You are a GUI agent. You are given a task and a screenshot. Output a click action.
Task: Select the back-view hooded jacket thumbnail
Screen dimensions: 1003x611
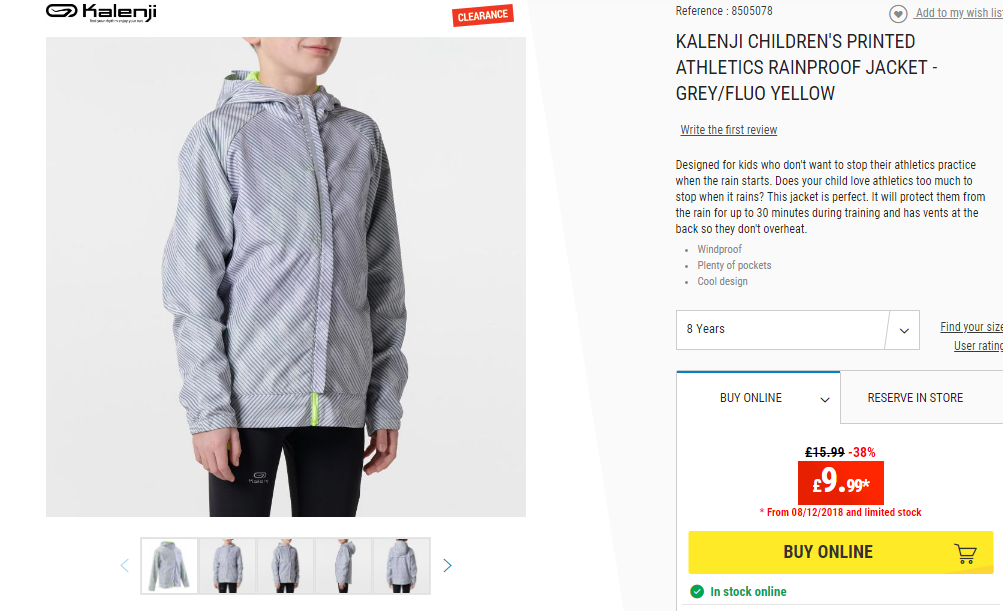click(x=402, y=566)
